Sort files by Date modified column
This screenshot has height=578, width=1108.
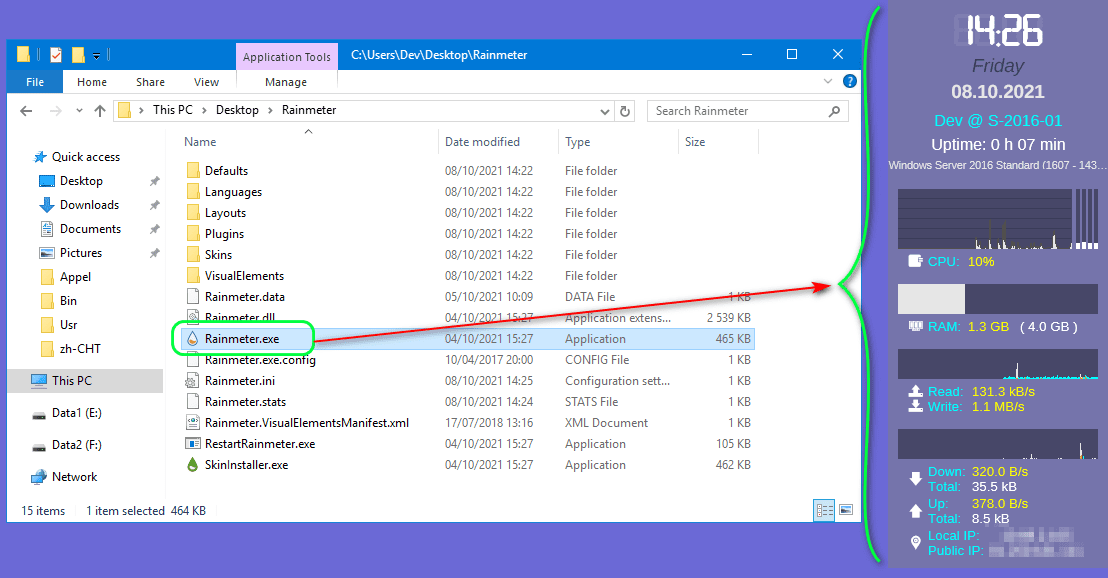click(482, 142)
